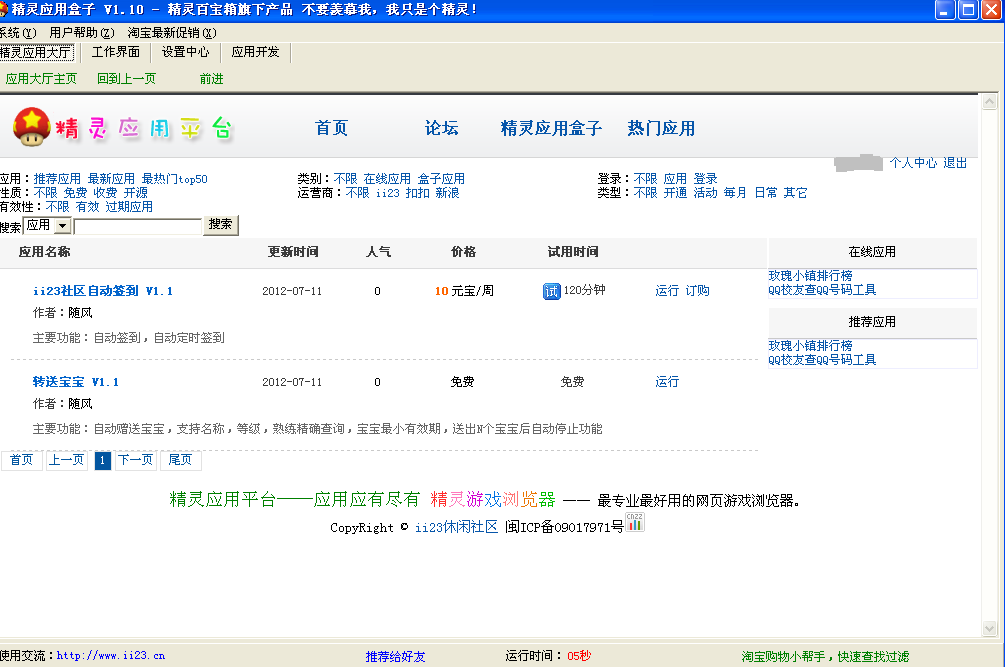Select 开源 under 性质 filter
The height and width of the screenshot is (667, 1005).
click(135, 193)
